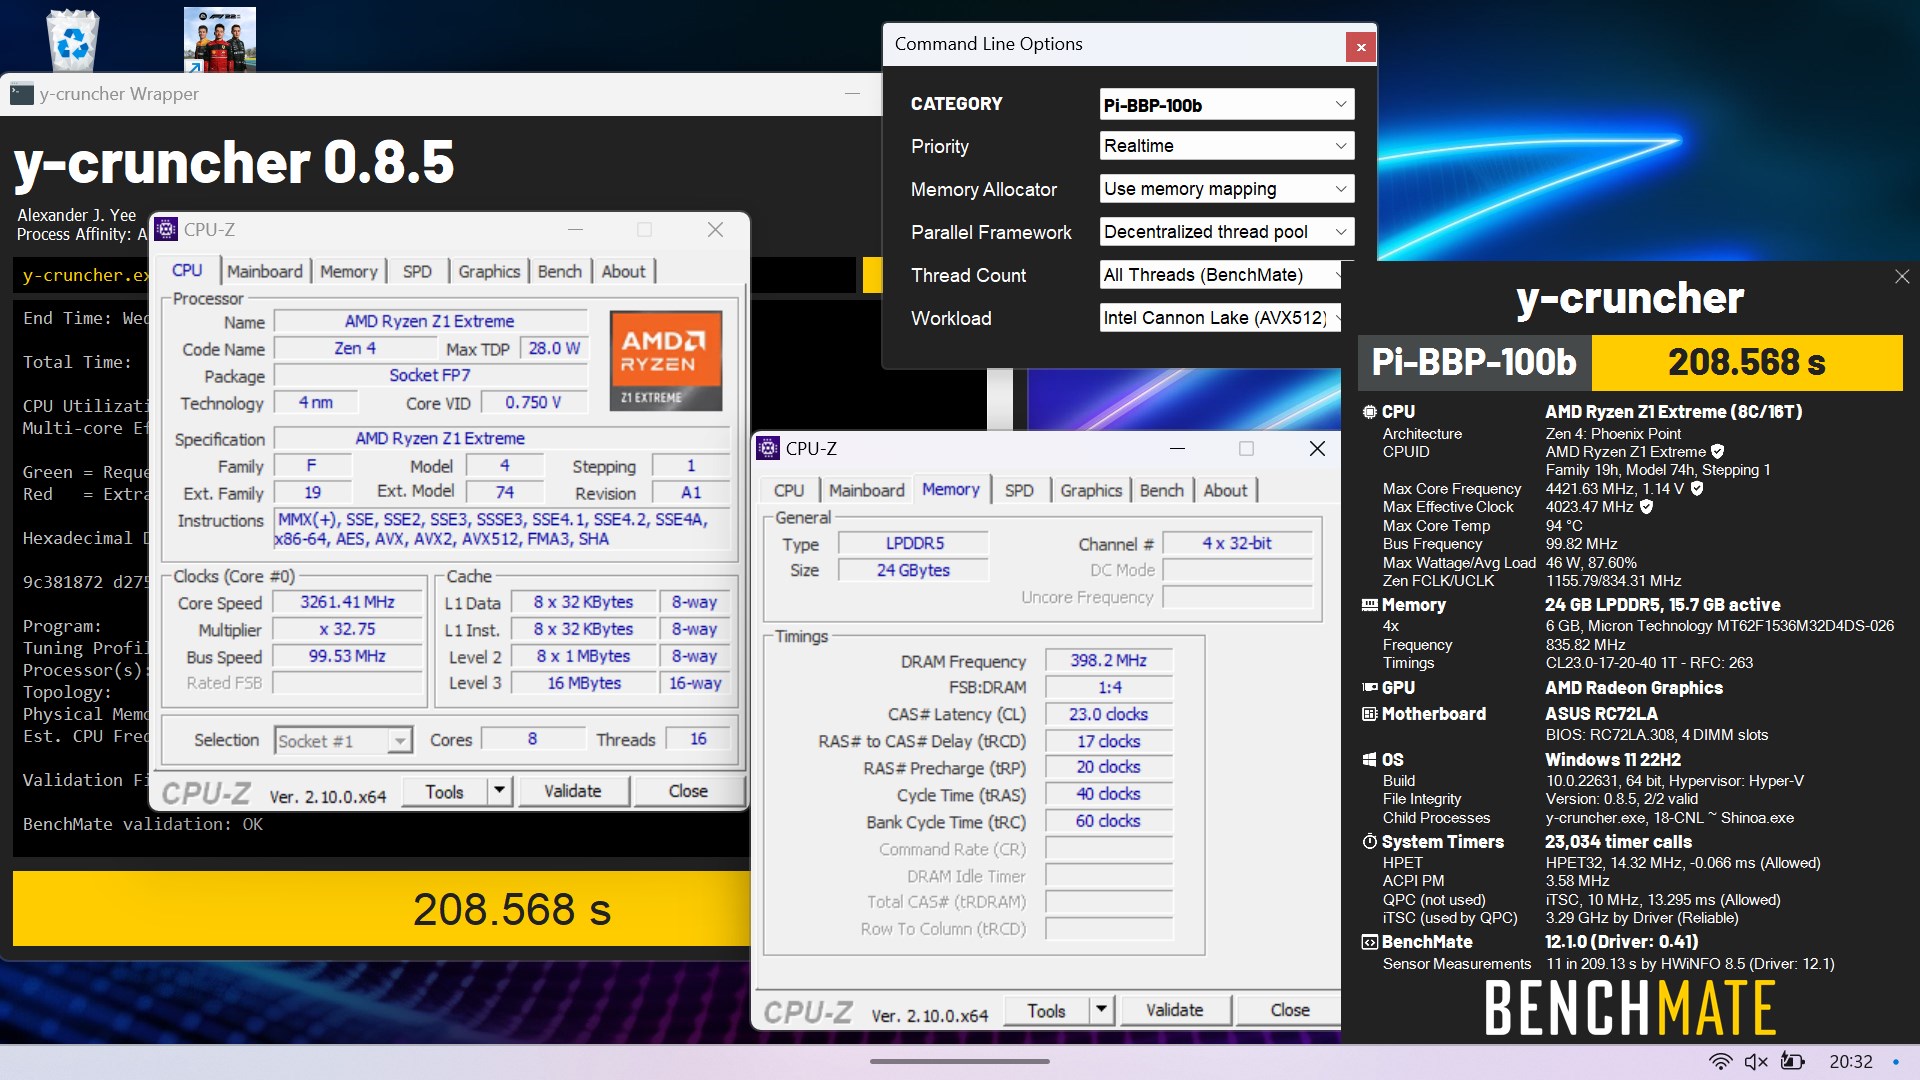Open the Bench tab in CPU-Z CPU window

[x=559, y=271]
